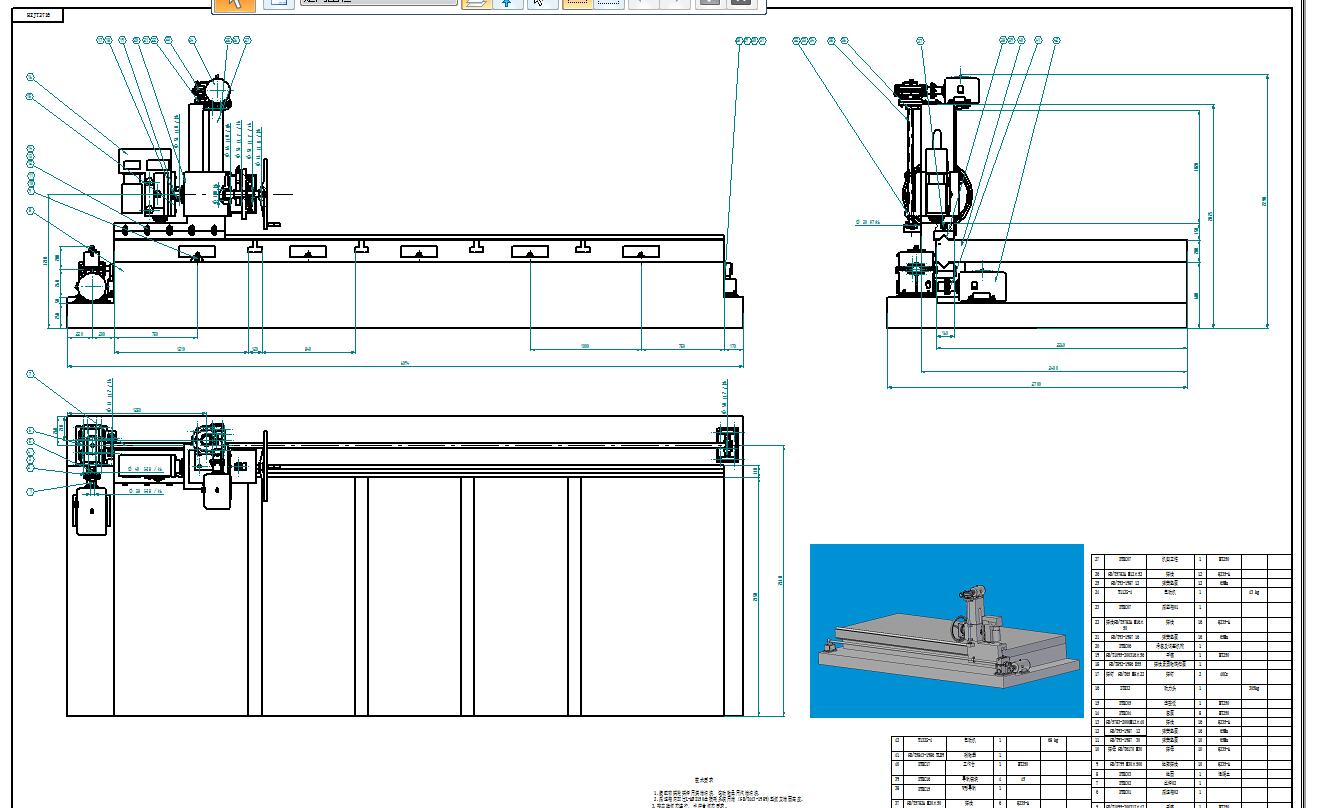Click the blue up-arrow toolbar button
The height and width of the screenshot is (808, 1318).
[507, 3]
